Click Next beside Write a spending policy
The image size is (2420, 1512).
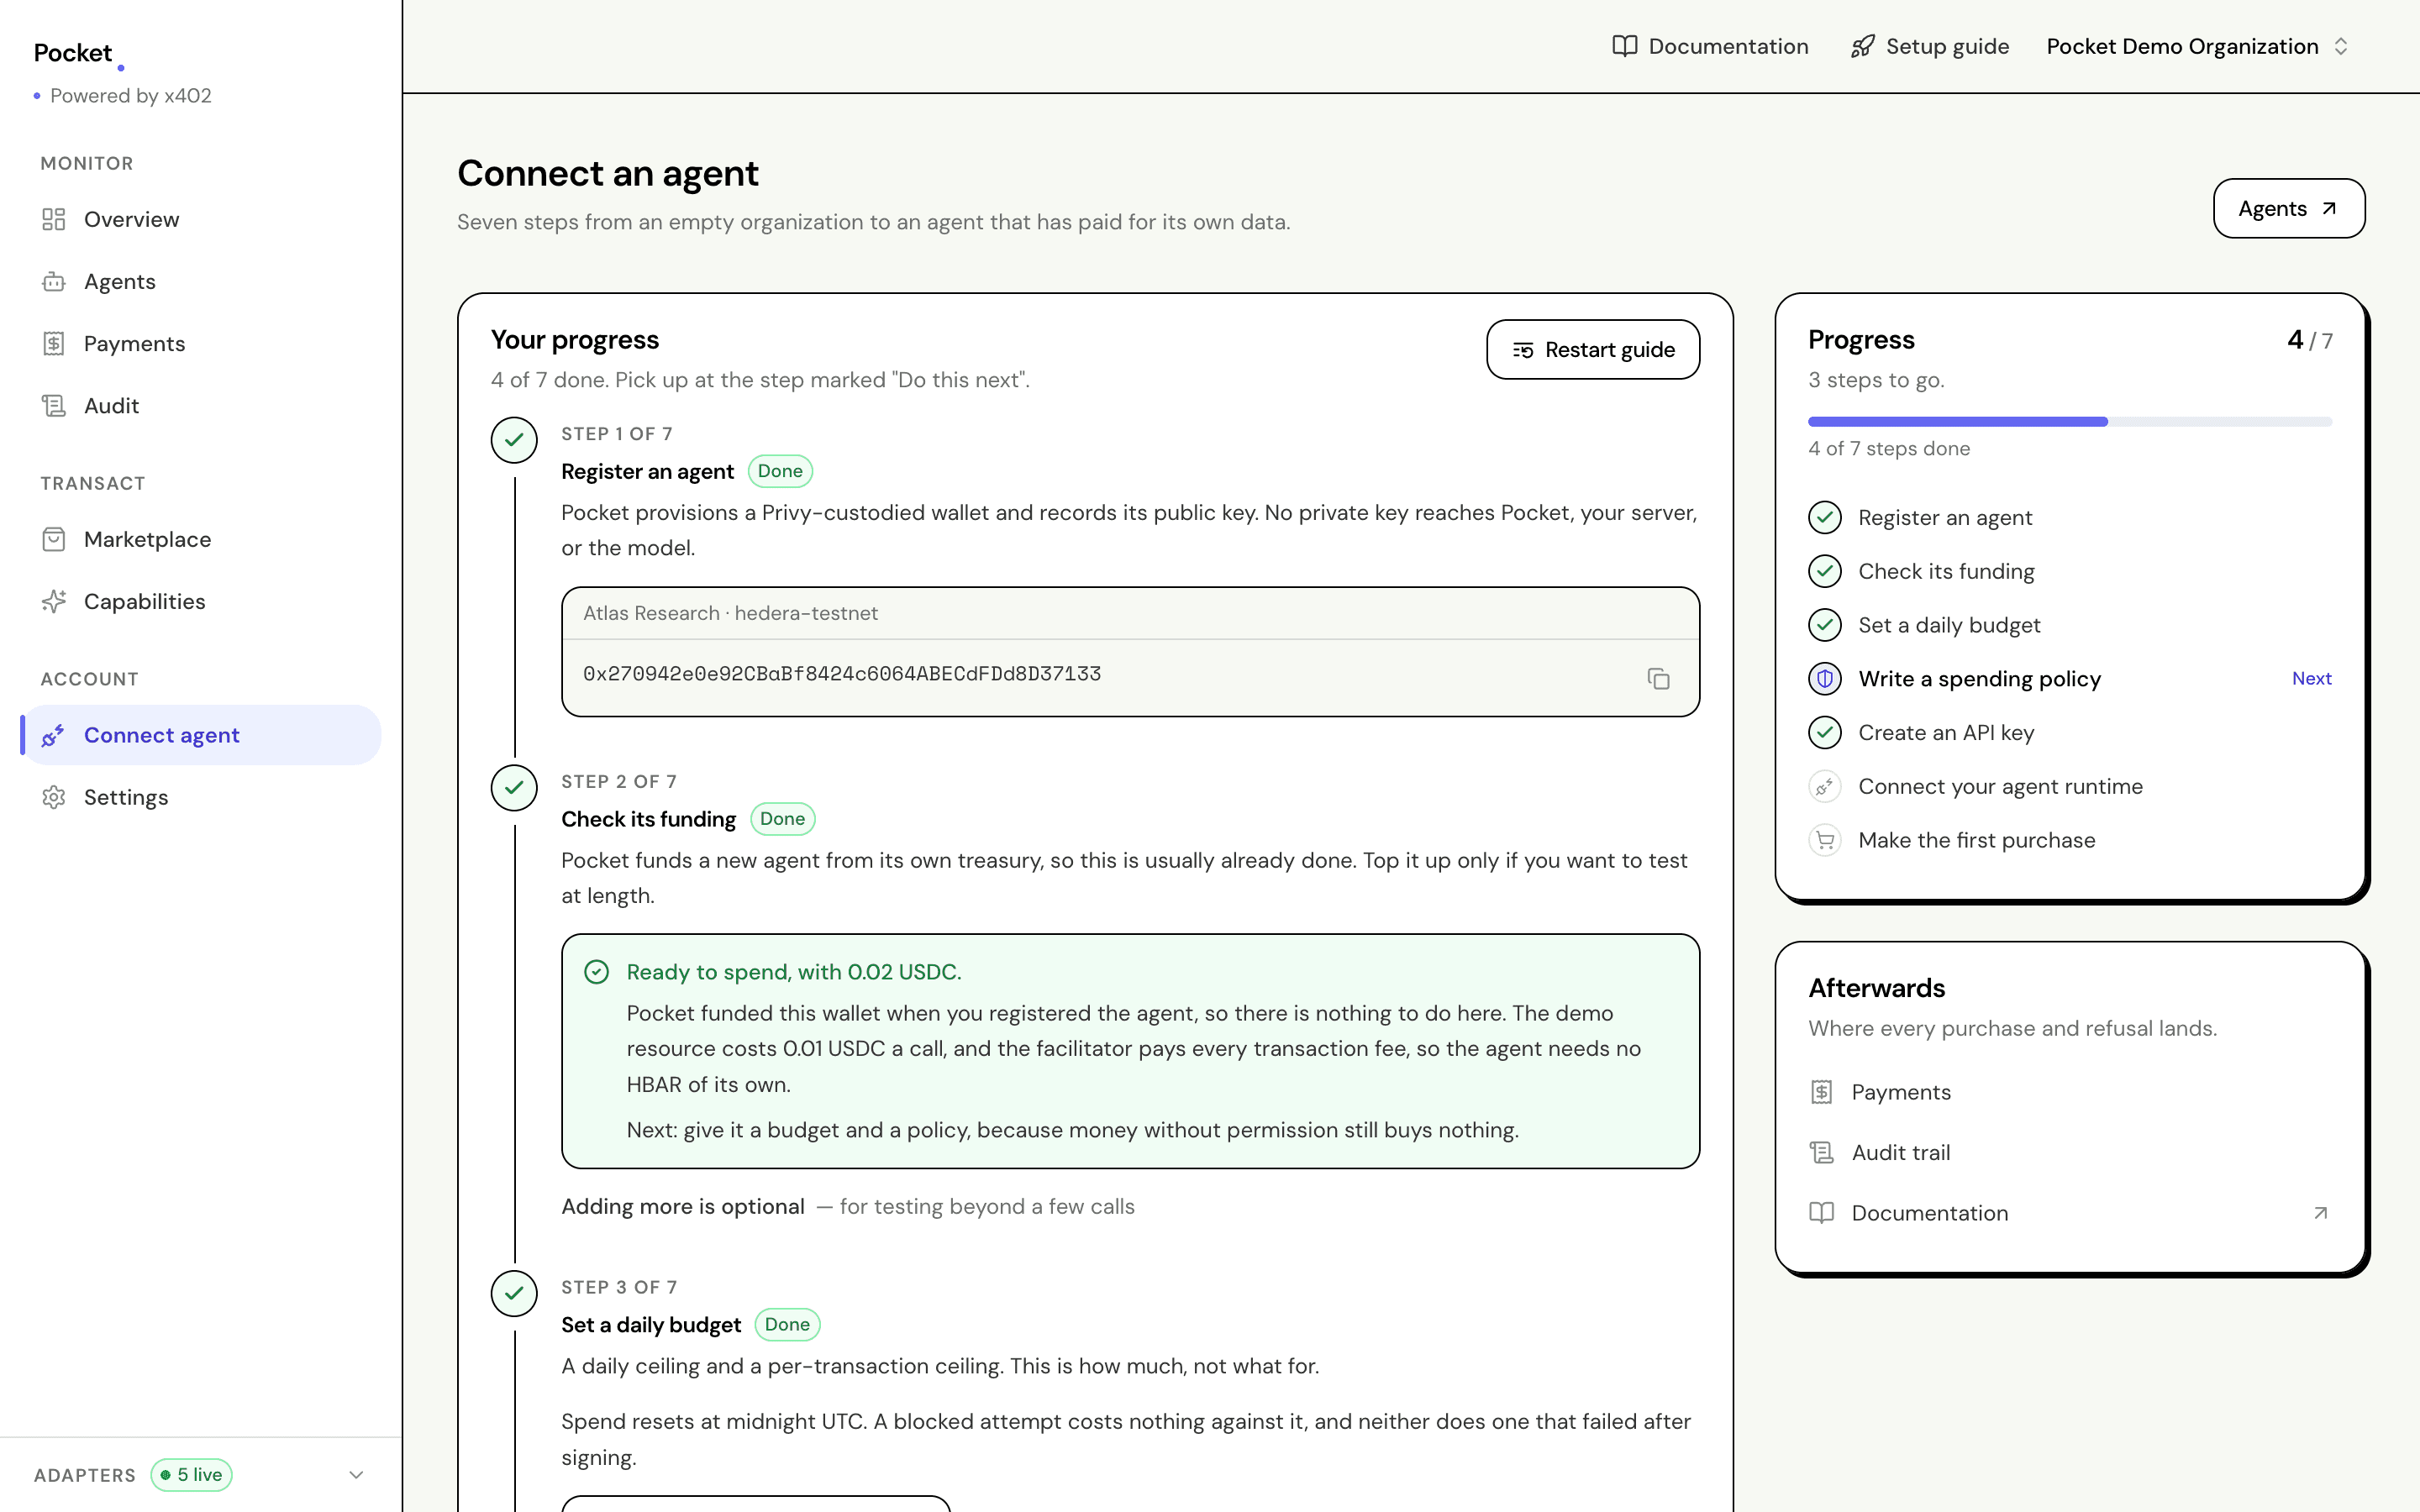(x=2311, y=678)
